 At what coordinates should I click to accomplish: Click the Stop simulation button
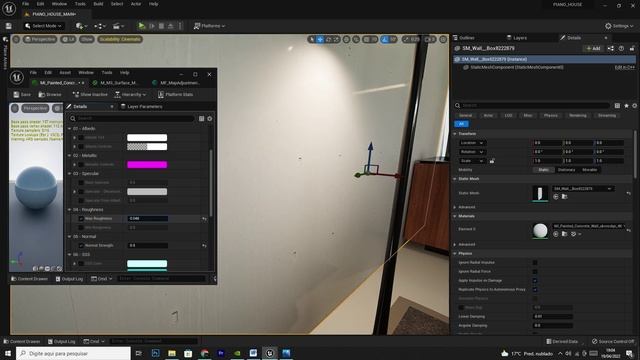pos(161,26)
